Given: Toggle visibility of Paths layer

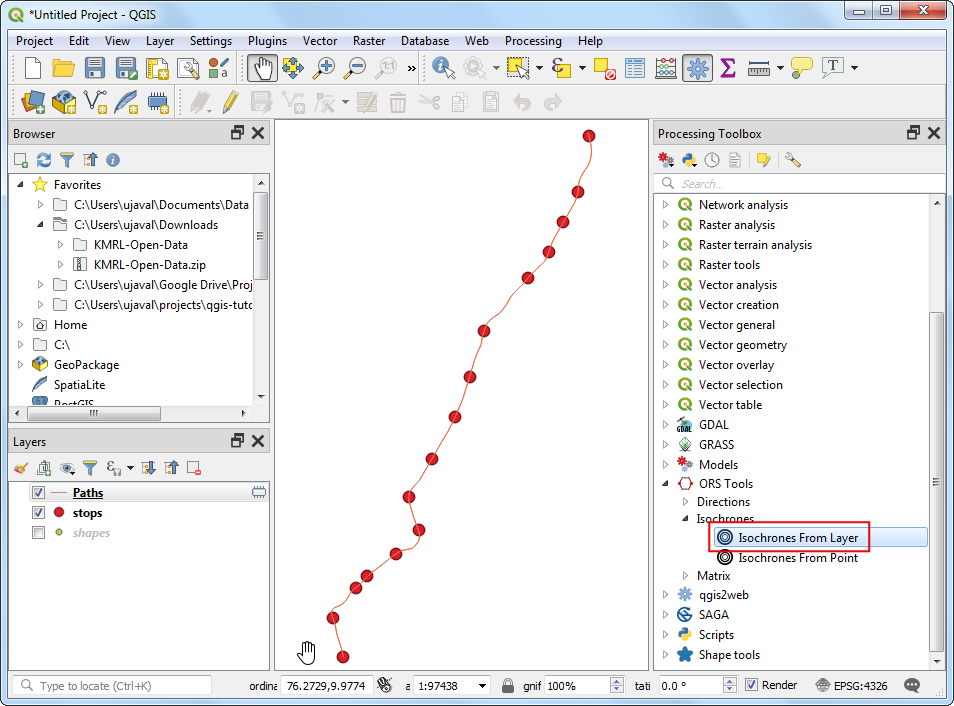Looking at the screenshot, I should tap(38, 492).
